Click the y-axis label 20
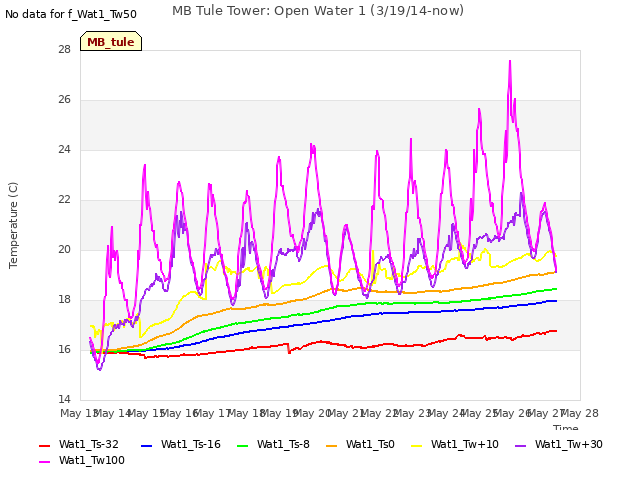Viewport: 640px width, 480px height. (x=64, y=250)
